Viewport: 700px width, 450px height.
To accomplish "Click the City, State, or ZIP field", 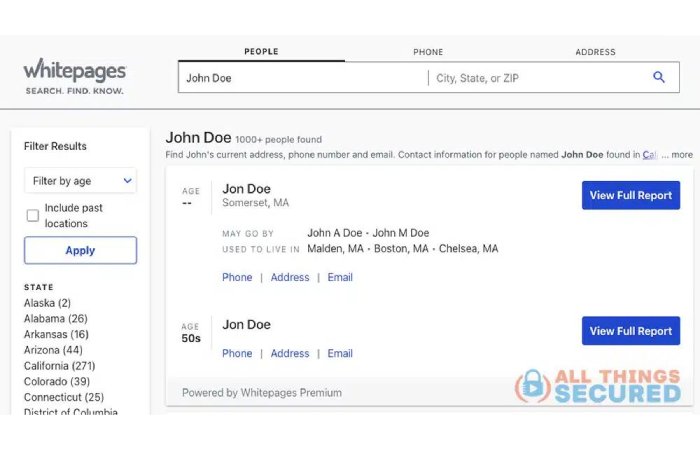I will tap(538, 78).
